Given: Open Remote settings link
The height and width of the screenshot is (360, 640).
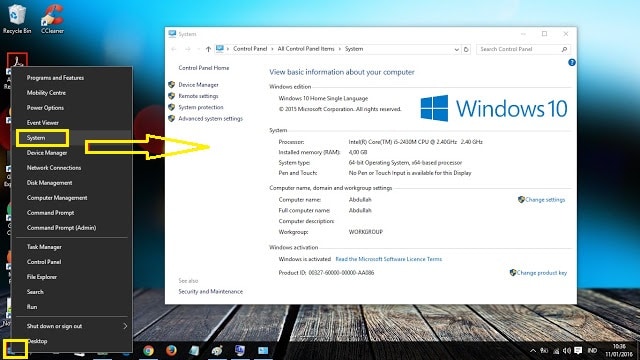Looking at the screenshot, I should coord(198,96).
